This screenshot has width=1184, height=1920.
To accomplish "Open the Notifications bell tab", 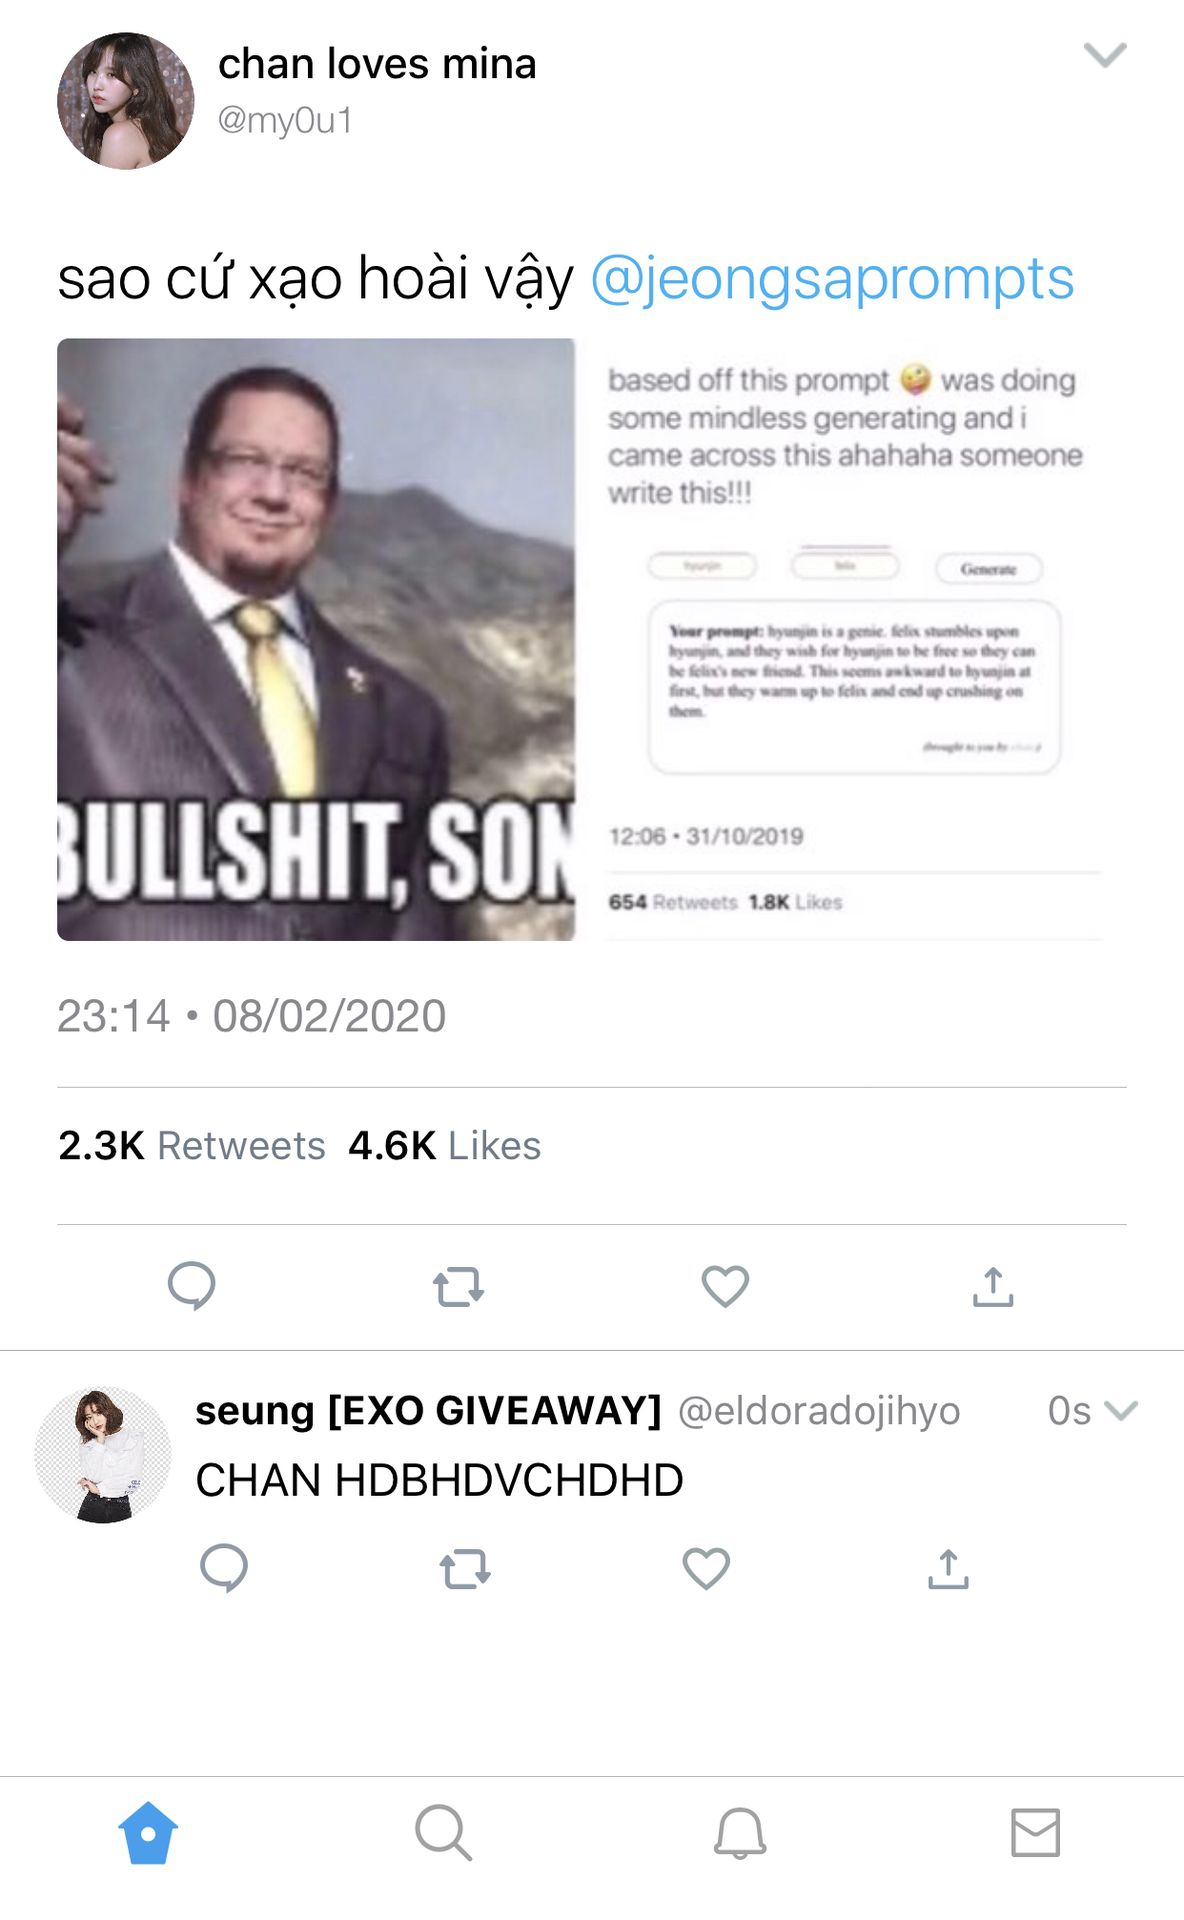I will pyautogui.click(x=740, y=1833).
